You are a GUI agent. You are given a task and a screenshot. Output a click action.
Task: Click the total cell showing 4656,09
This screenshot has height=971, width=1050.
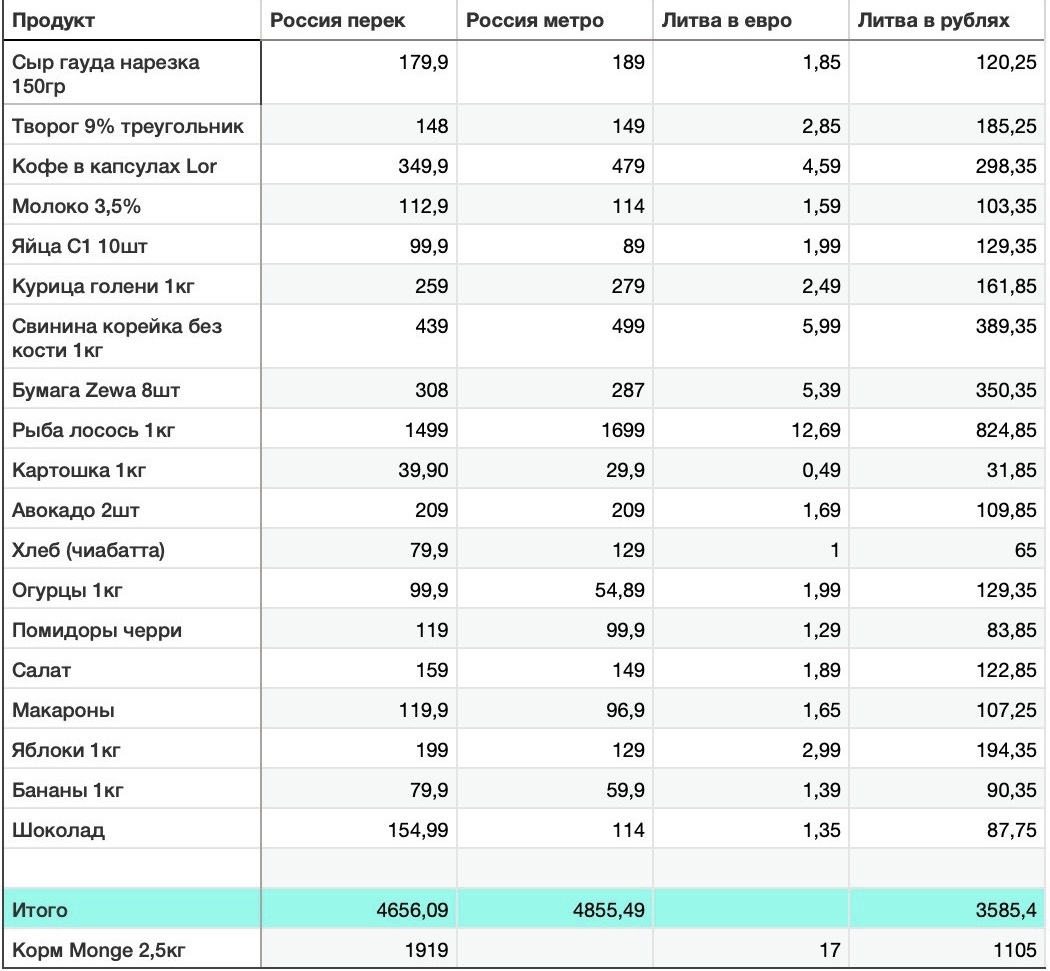pos(358,910)
